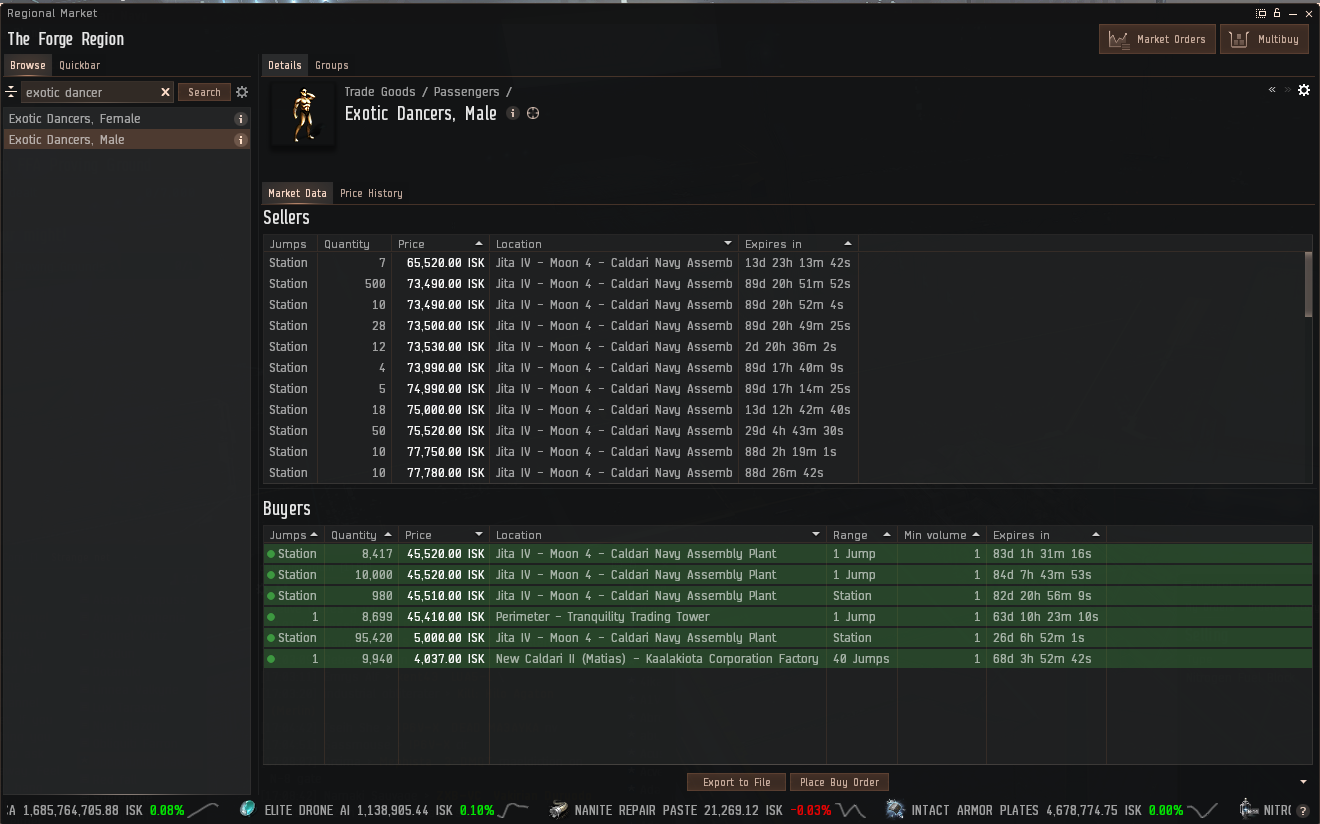Image resolution: width=1320 pixels, height=824 pixels.
Task: Click the exotic dancer search field
Action: point(90,92)
